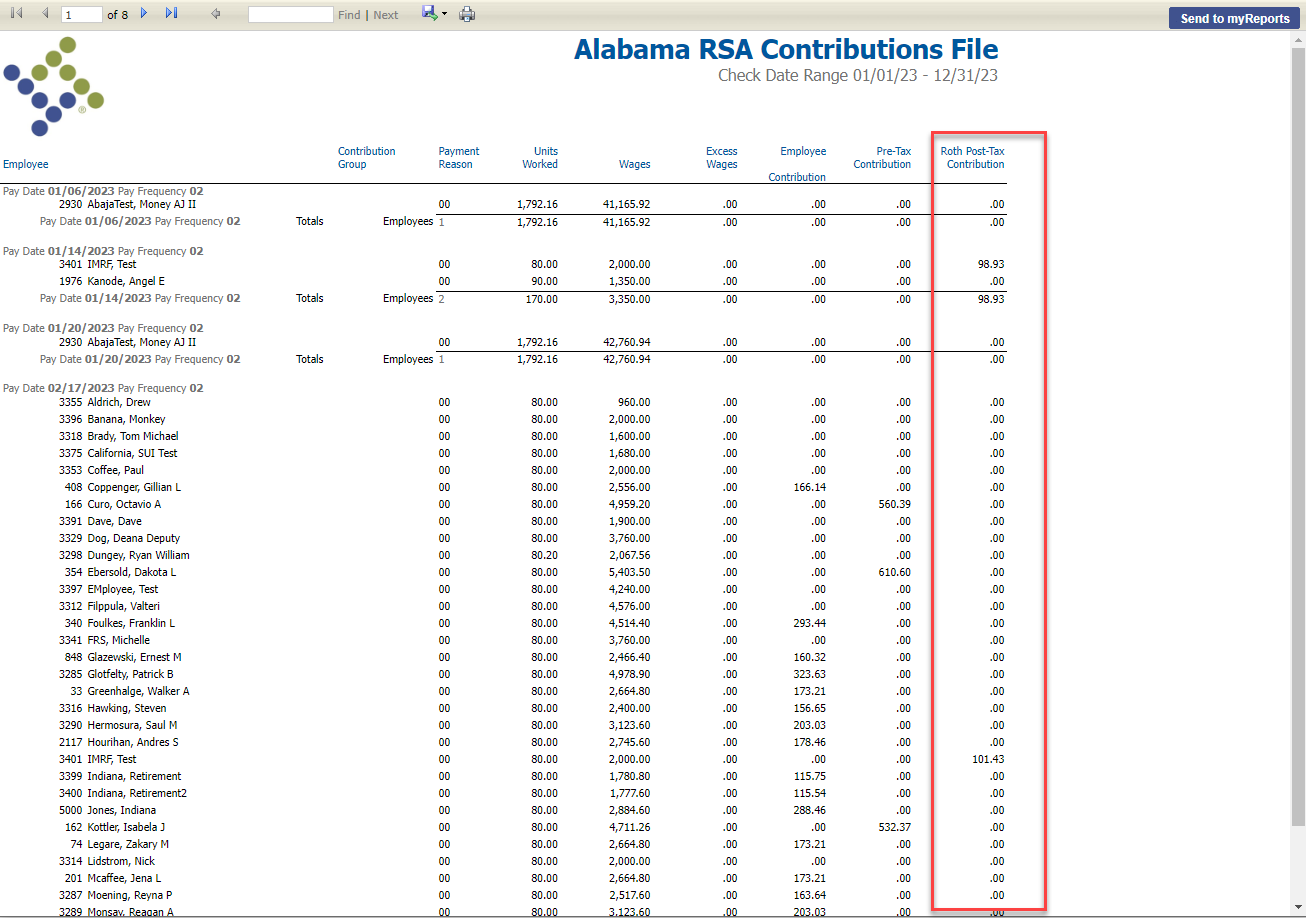Click the Send to myReports button

click(1235, 18)
